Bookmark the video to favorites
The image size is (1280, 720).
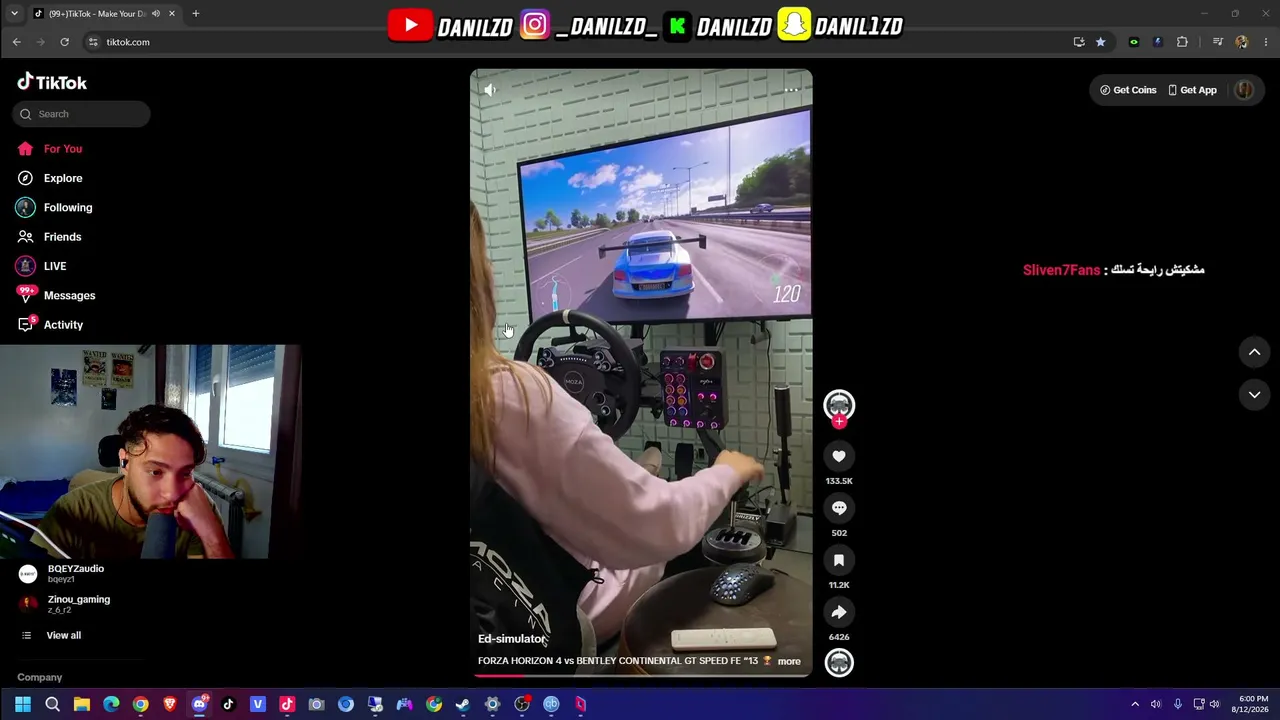coord(839,560)
